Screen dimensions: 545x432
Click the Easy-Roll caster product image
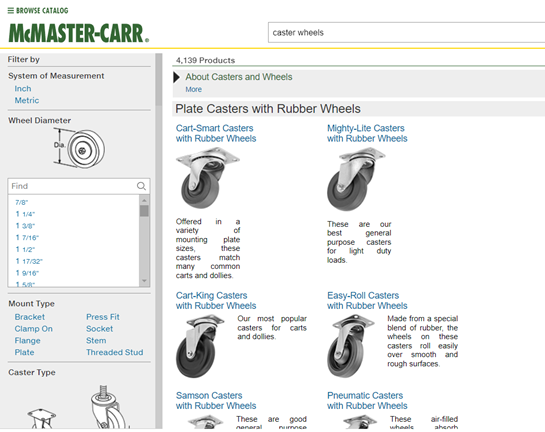351,346
